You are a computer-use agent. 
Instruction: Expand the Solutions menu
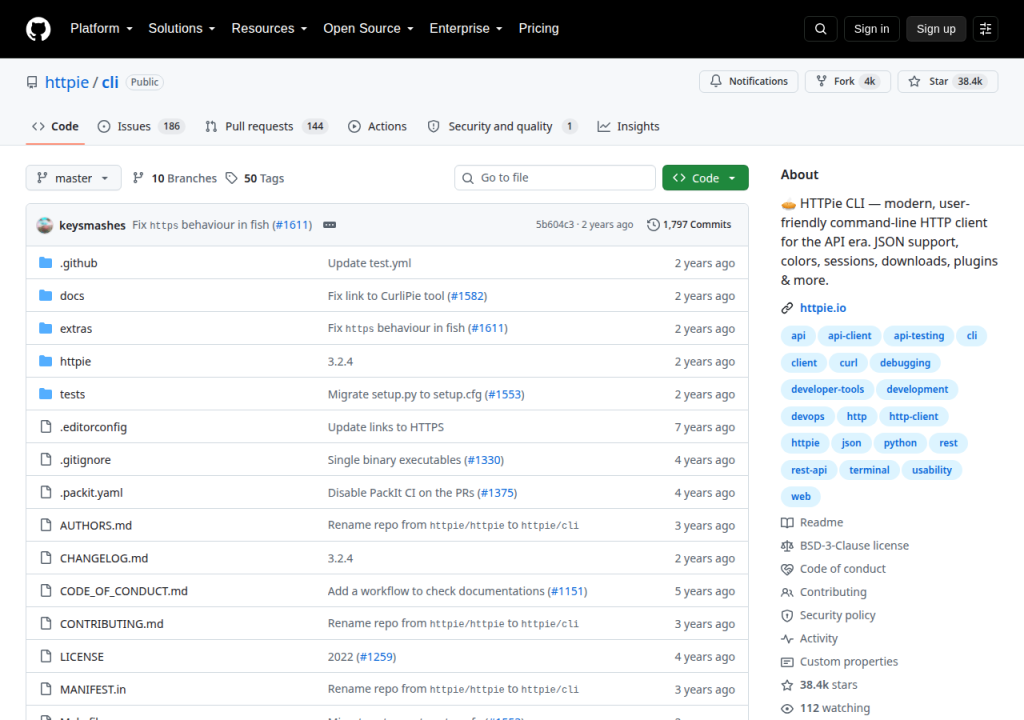[x=182, y=29]
